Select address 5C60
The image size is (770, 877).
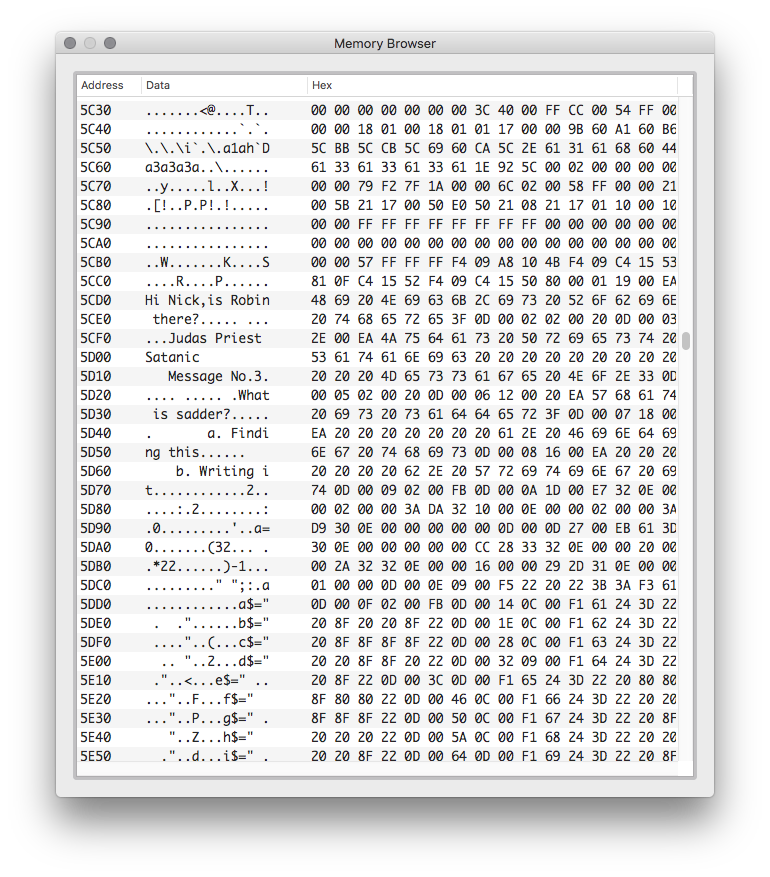(96, 167)
